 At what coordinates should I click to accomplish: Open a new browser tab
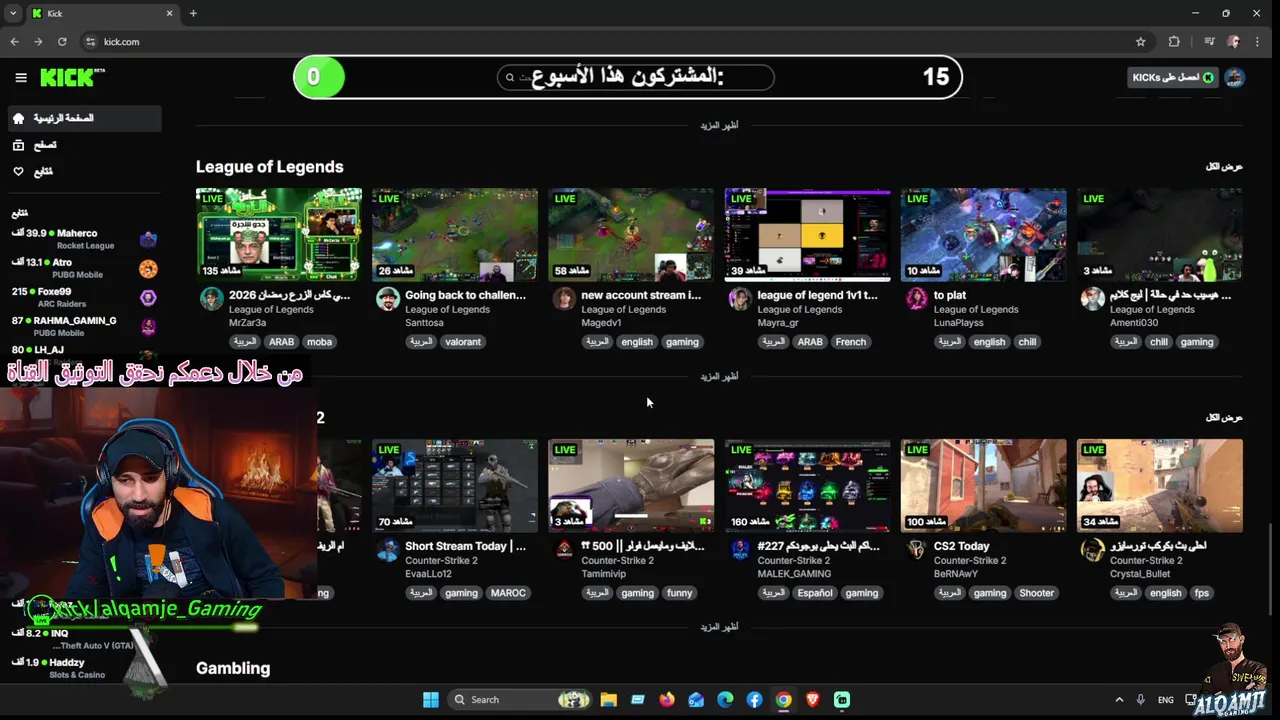coord(193,13)
